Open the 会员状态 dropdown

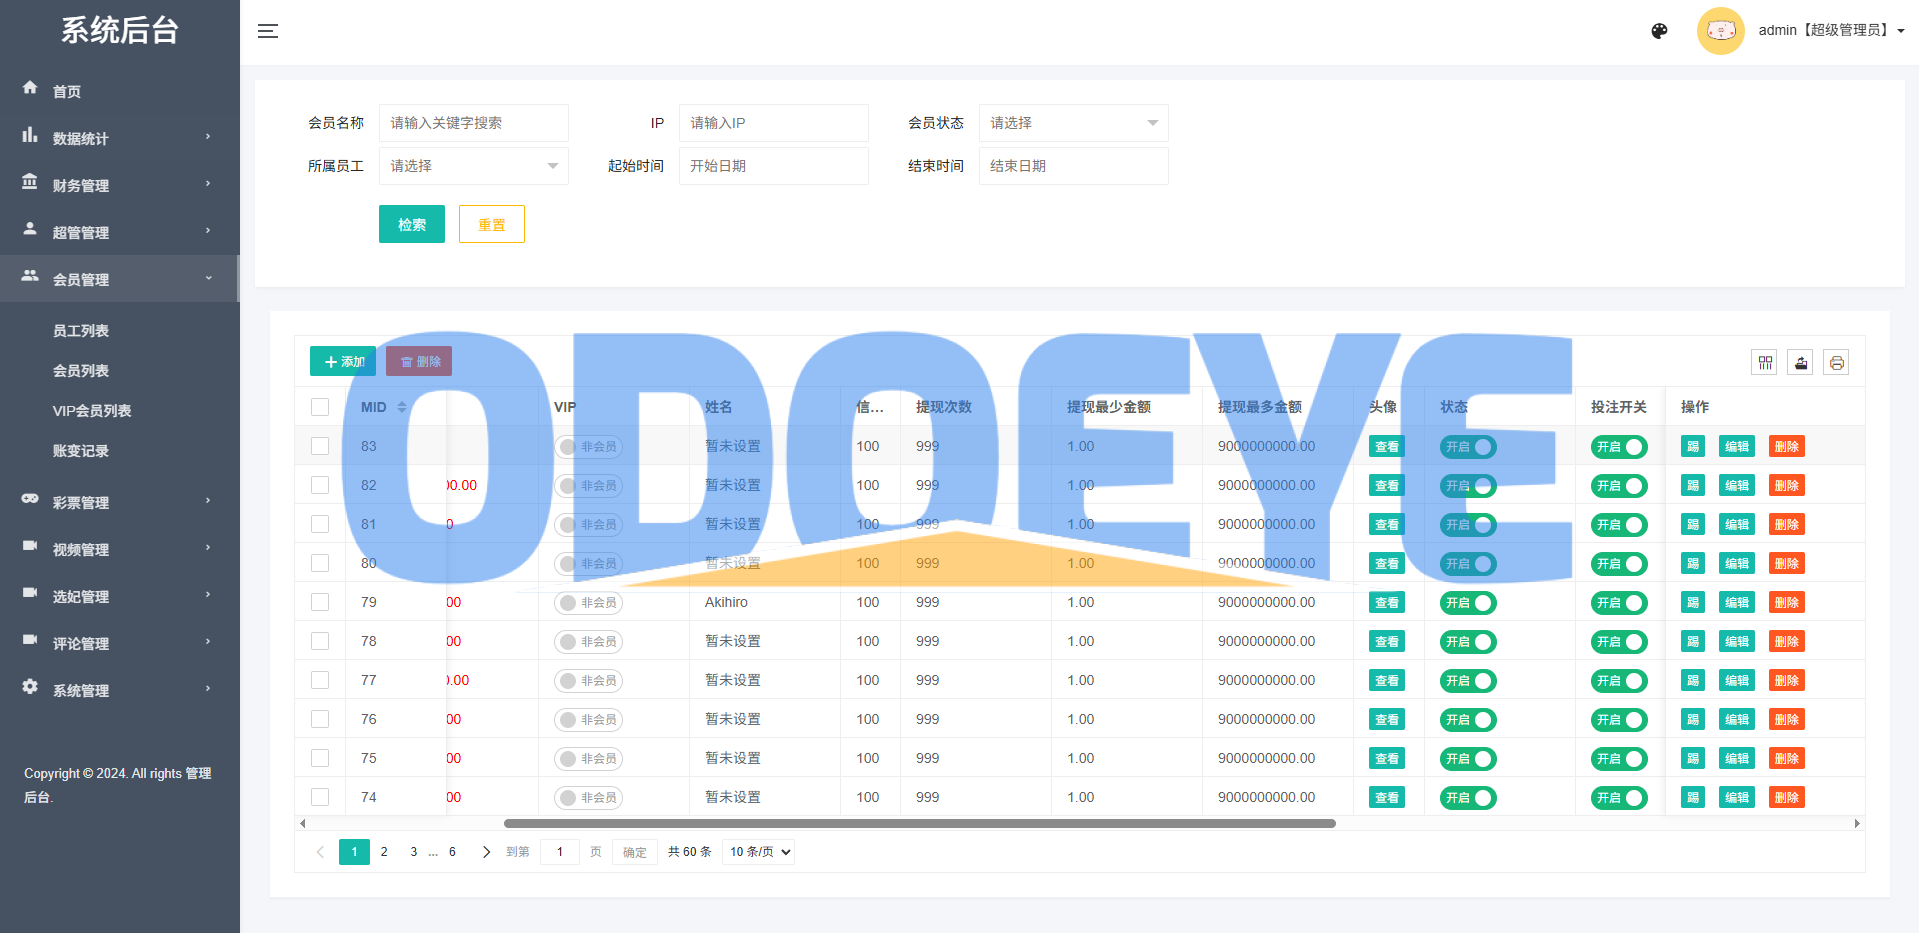click(x=1073, y=123)
